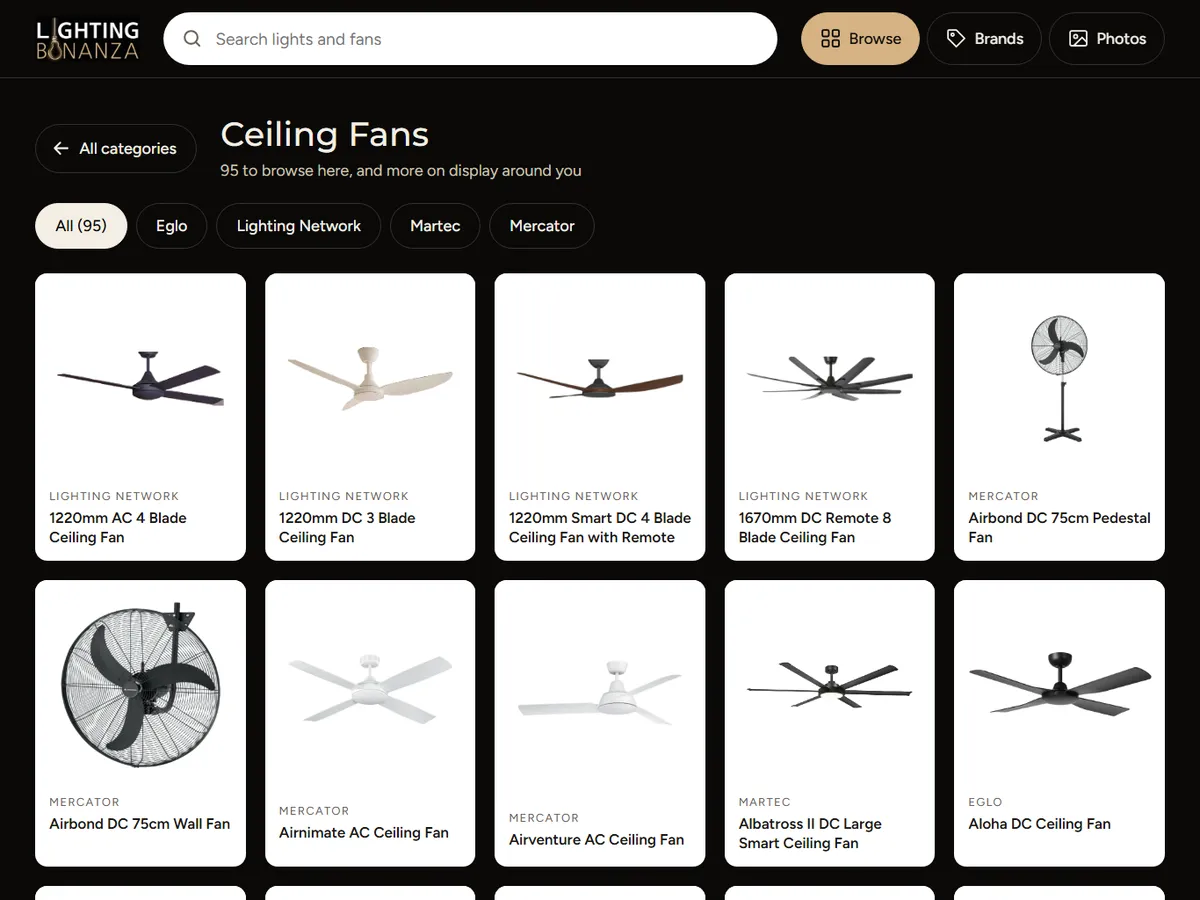Click the grid icon in the Browse button

(830, 39)
